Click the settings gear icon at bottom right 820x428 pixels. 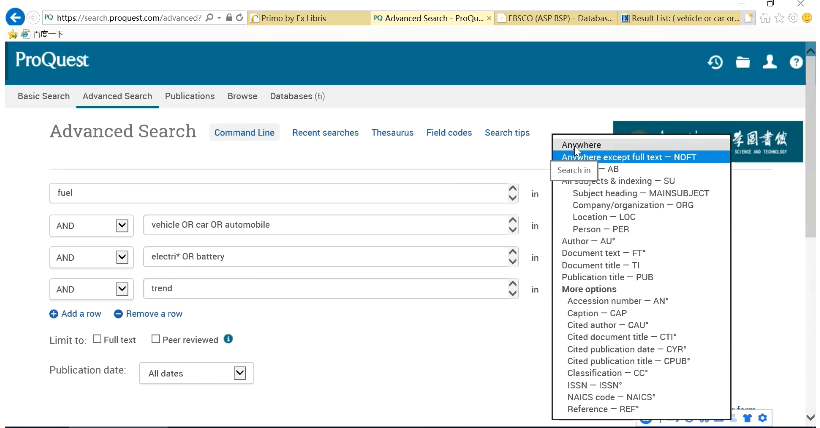762,418
